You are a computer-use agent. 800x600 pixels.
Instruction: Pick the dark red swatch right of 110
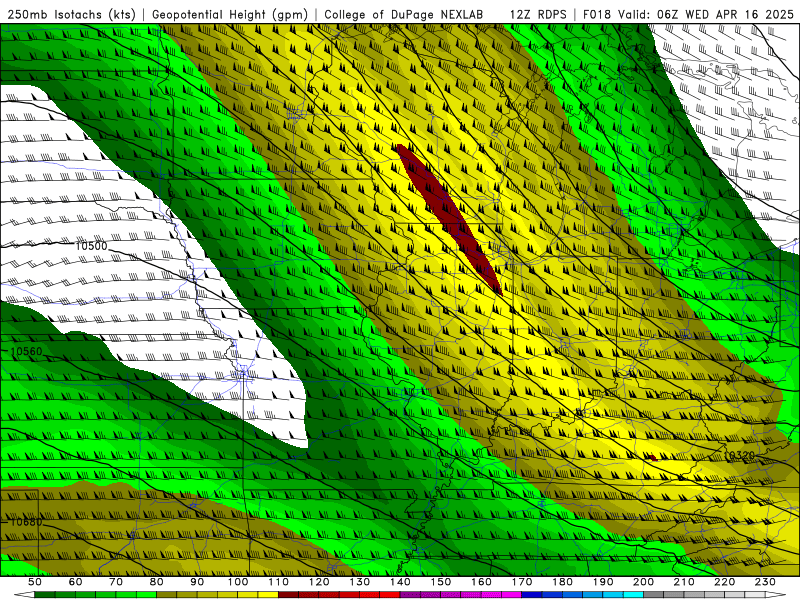(289, 595)
